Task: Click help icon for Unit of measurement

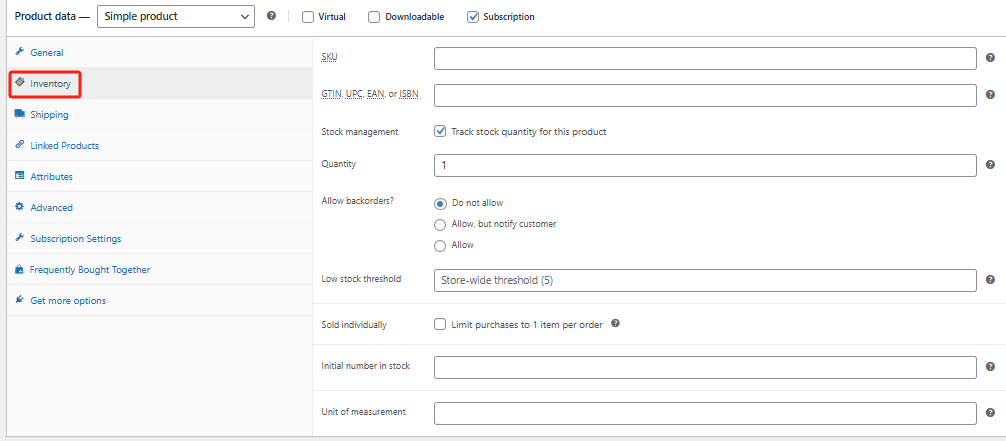Action: [x=990, y=413]
